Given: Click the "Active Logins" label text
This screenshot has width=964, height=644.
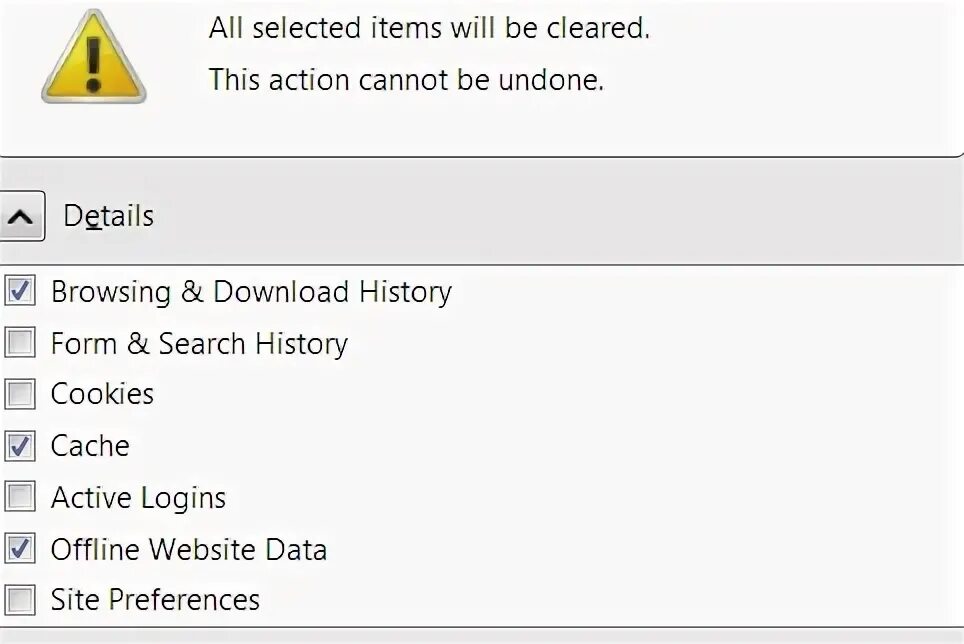Looking at the screenshot, I should 138,497.
